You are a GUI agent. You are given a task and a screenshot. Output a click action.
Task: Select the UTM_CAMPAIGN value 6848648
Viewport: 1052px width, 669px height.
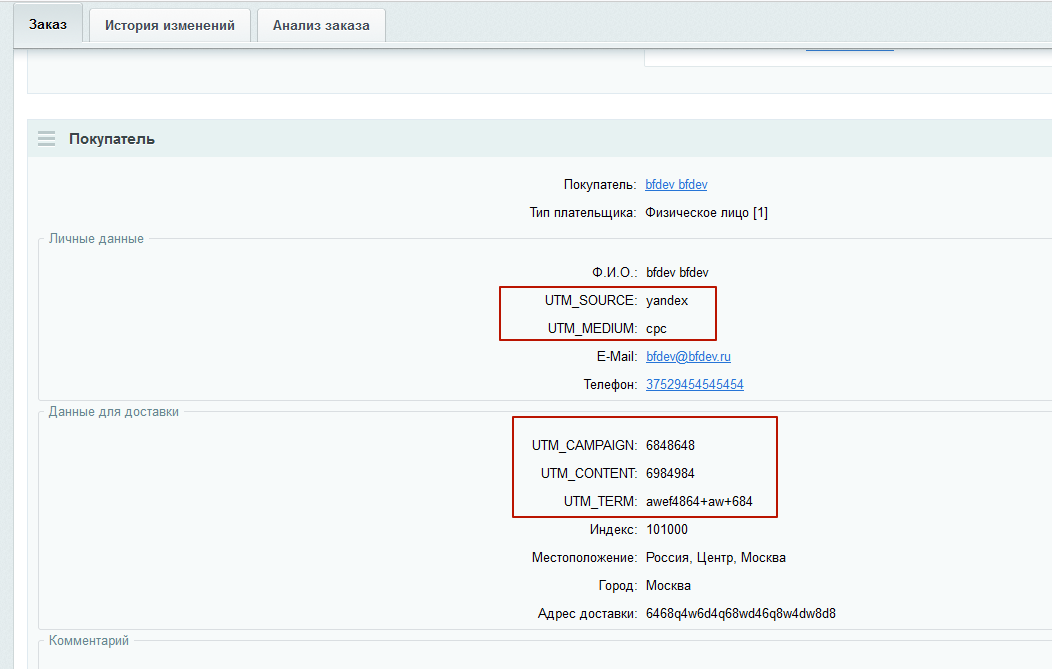670,446
